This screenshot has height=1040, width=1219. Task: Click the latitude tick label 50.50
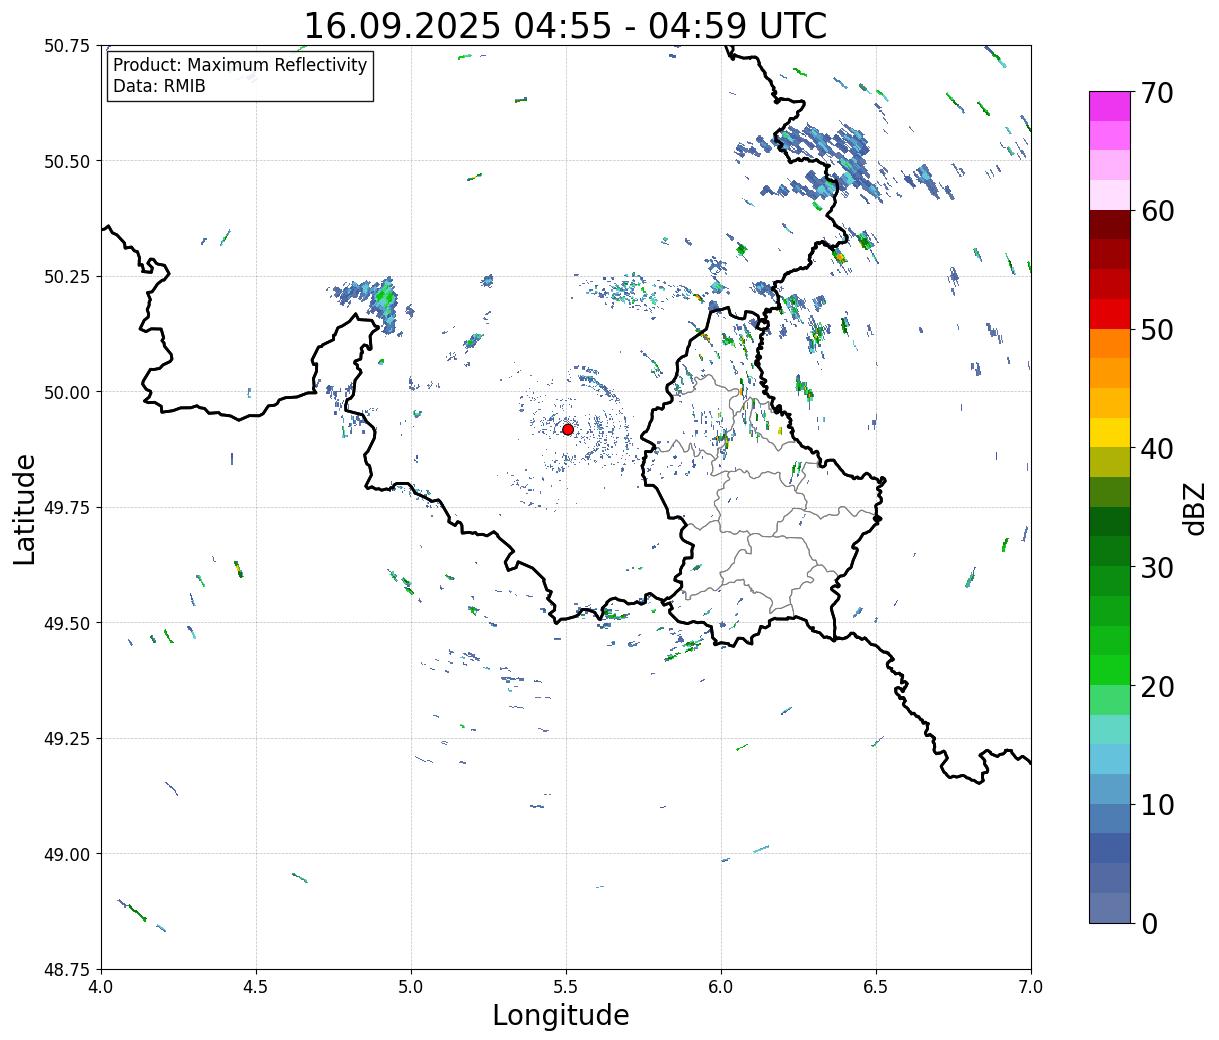coord(67,161)
